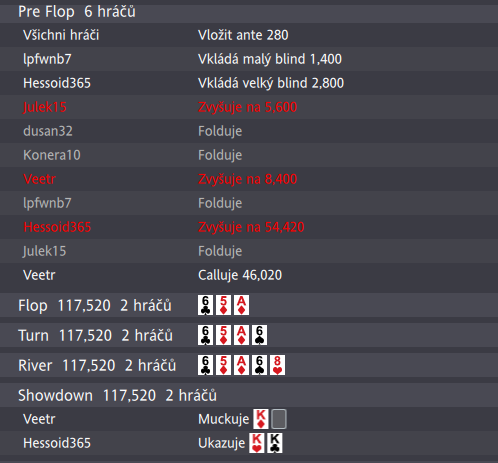Select the Pre Flop section header
This screenshot has width=498, height=463.
click(249, 12)
